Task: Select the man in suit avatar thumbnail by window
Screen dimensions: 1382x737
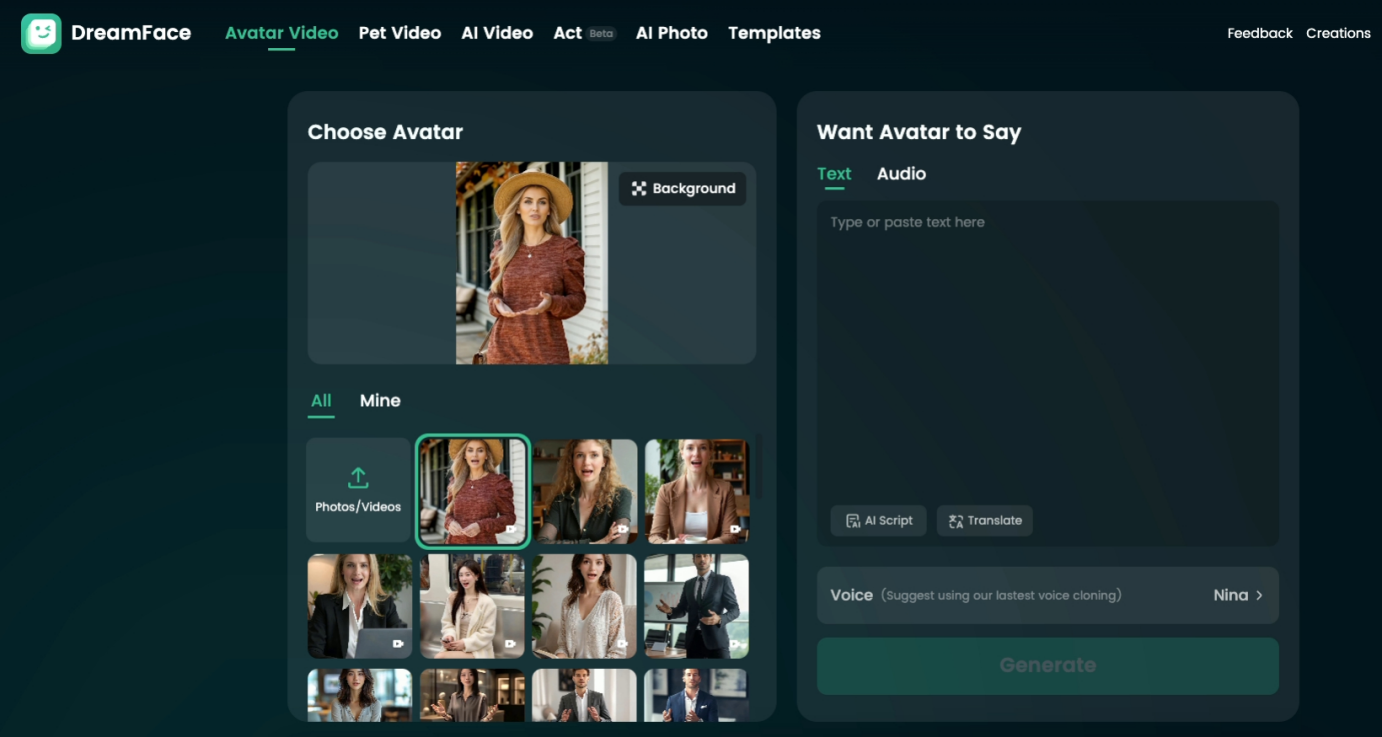Action: pyautogui.click(x=696, y=606)
